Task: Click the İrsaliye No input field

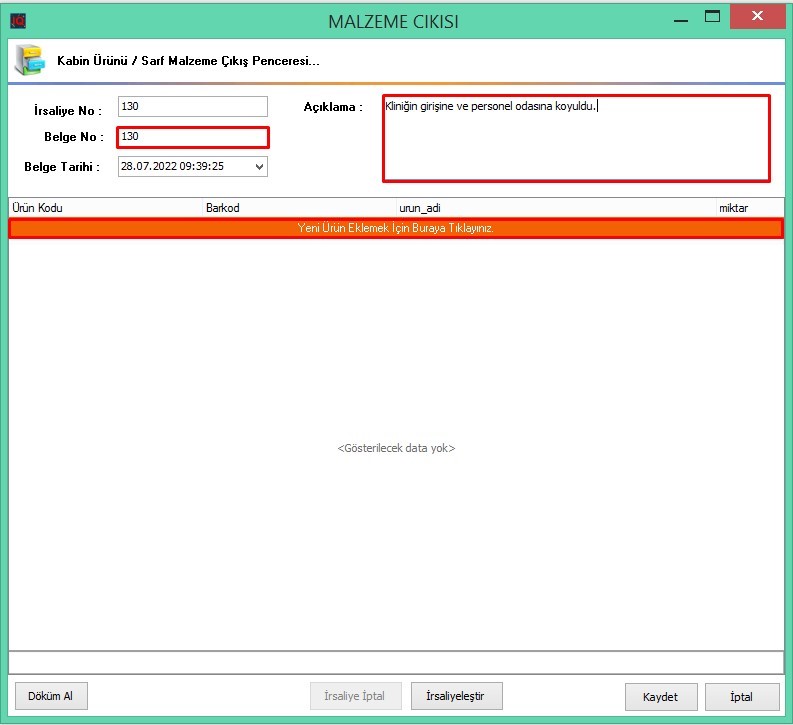Action: click(x=192, y=107)
